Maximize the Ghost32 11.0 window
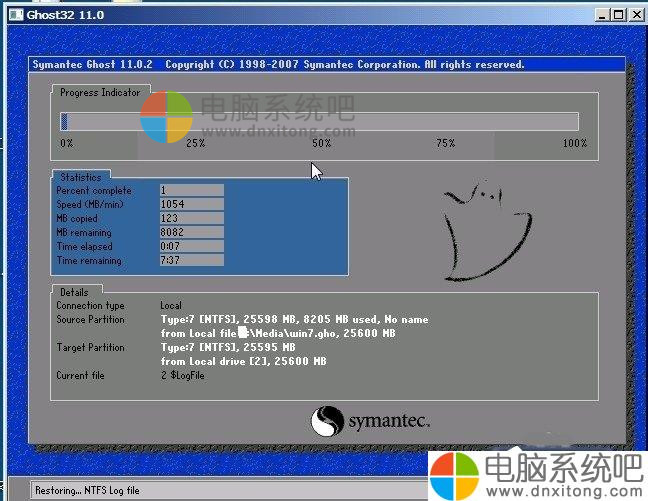 (618, 15)
